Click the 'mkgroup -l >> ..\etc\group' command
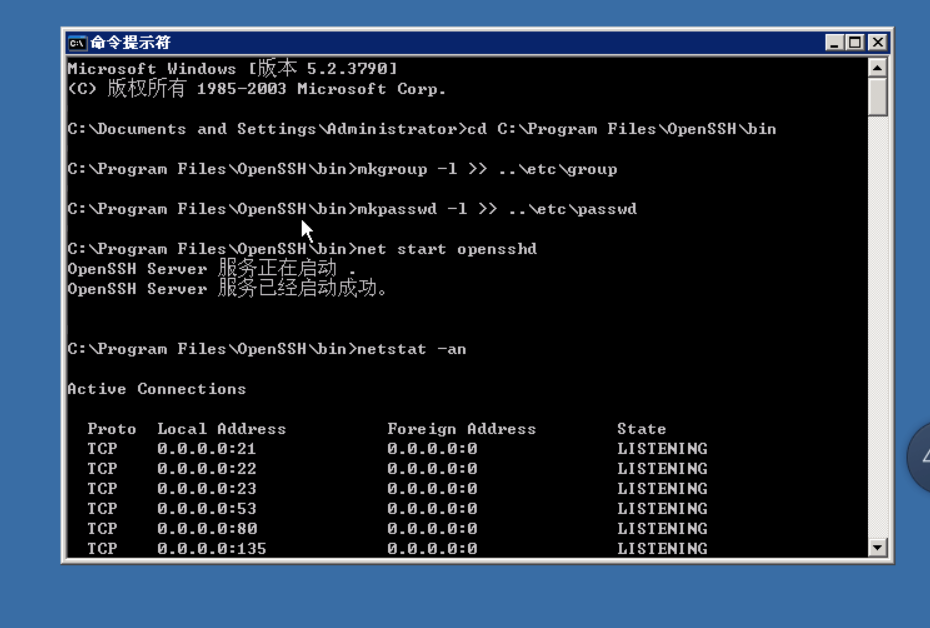 (487, 169)
